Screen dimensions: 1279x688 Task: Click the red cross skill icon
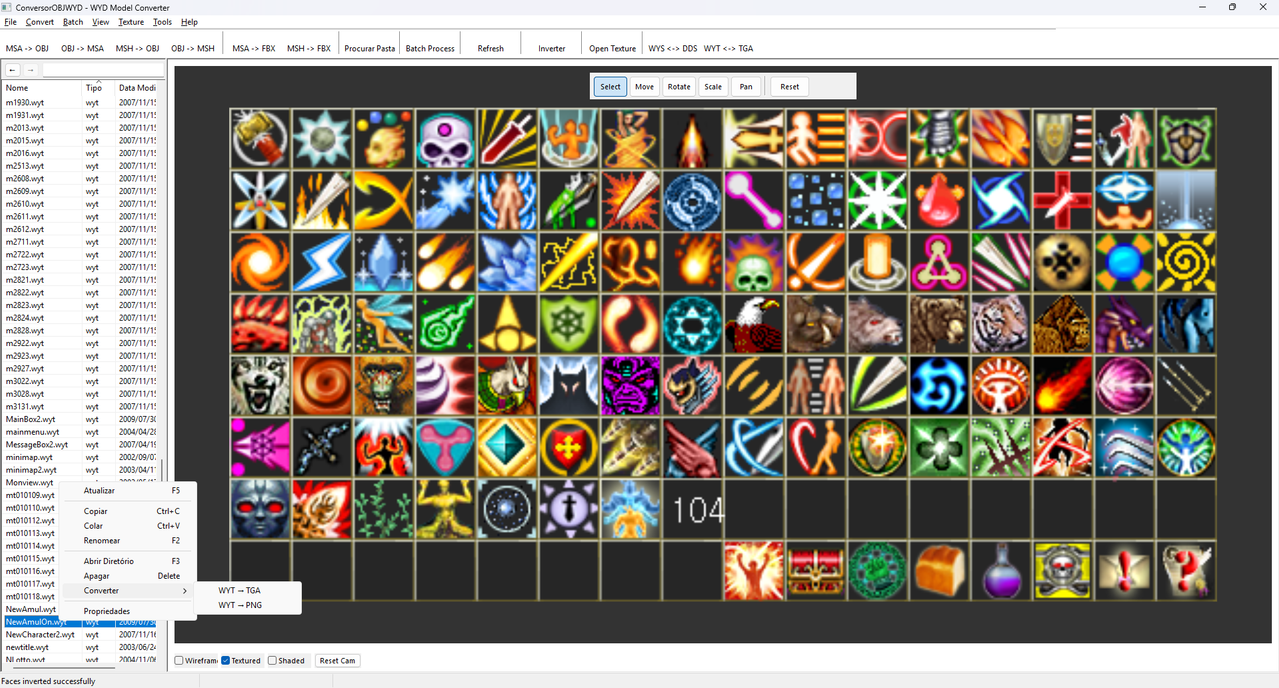point(1063,201)
